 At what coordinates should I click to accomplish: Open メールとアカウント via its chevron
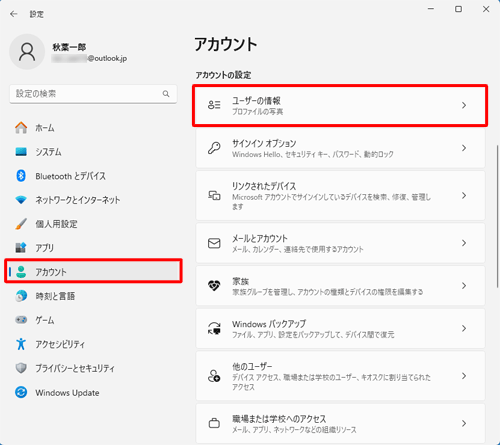click(464, 243)
